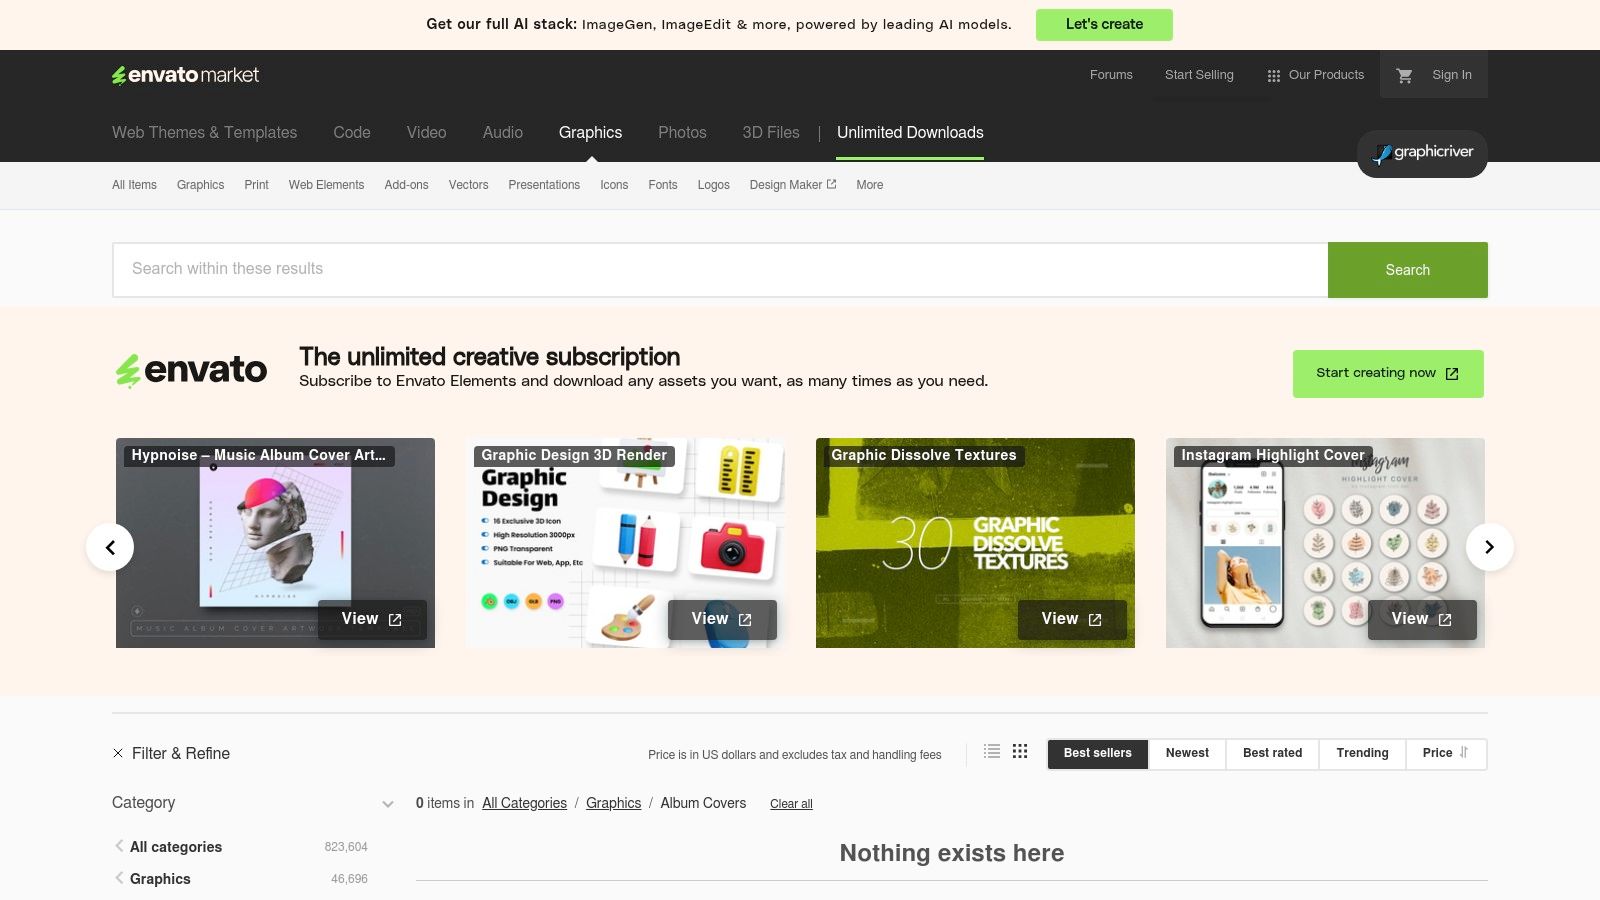Go to previous carousel slide arrow
The image size is (1600, 900).
pyautogui.click(x=110, y=547)
